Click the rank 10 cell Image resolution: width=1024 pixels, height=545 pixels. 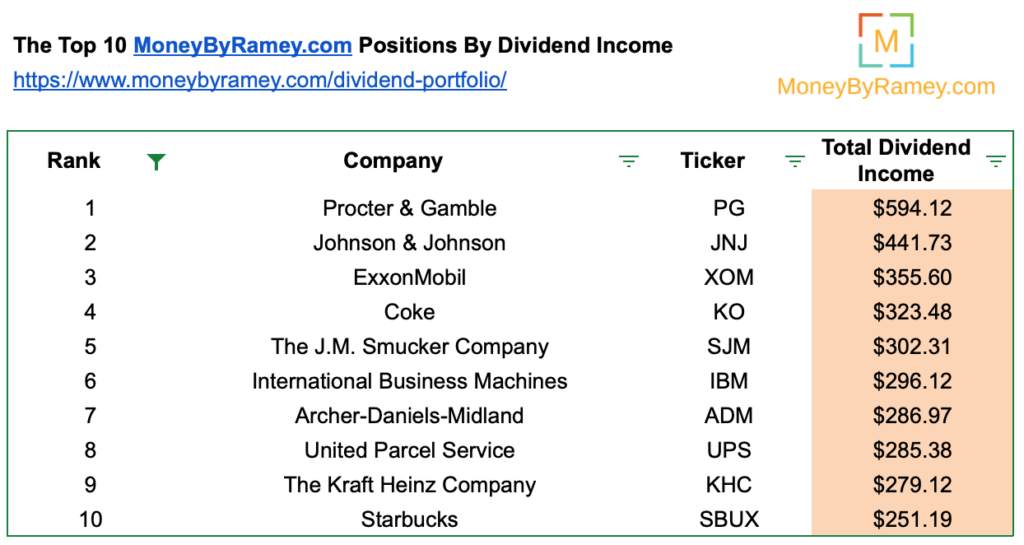pyautogui.click(x=90, y=520)
